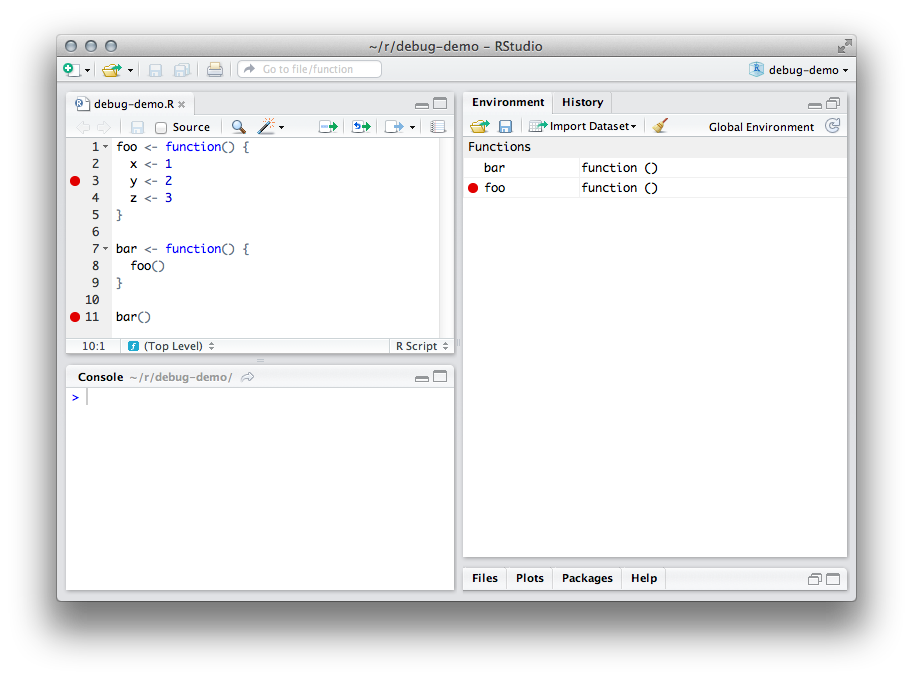913x680 pixels.
Task: Click the New File icon in main toolbar
Action: (x=72, y=69)
